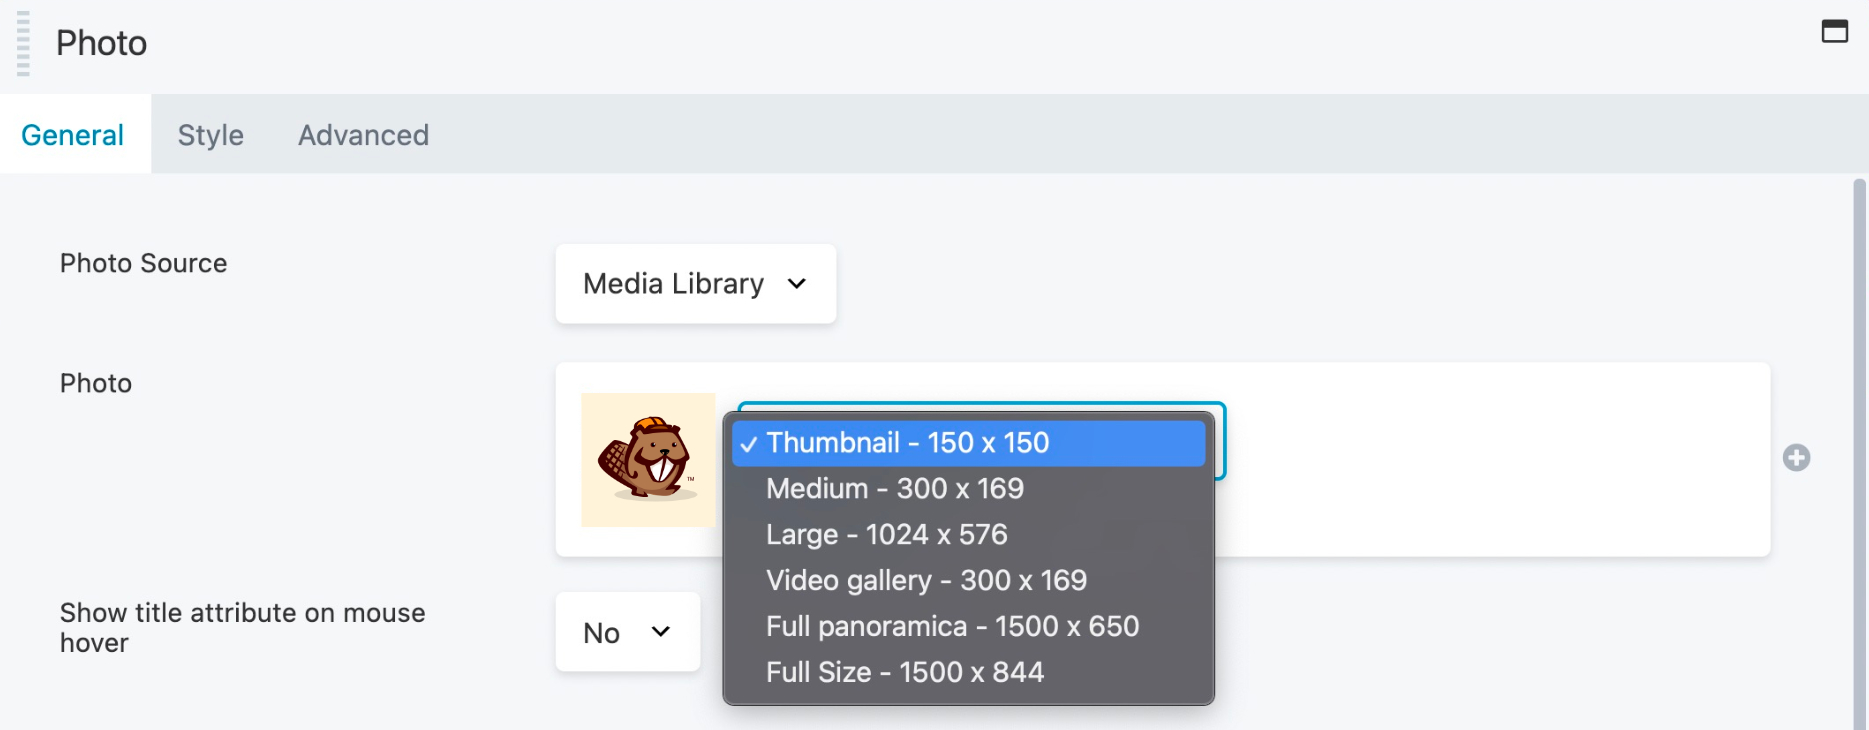1869x730 pixels.
Task: Click the maximize panel window icon
Action: (1834, 31)
